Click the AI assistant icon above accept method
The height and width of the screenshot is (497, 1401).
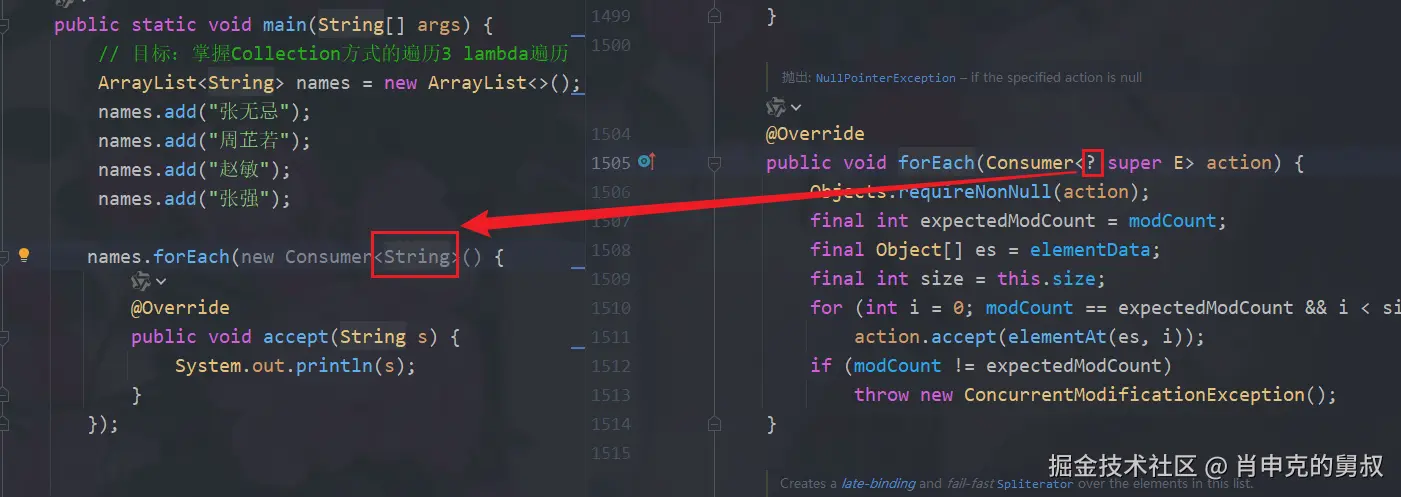click(140, 282)
